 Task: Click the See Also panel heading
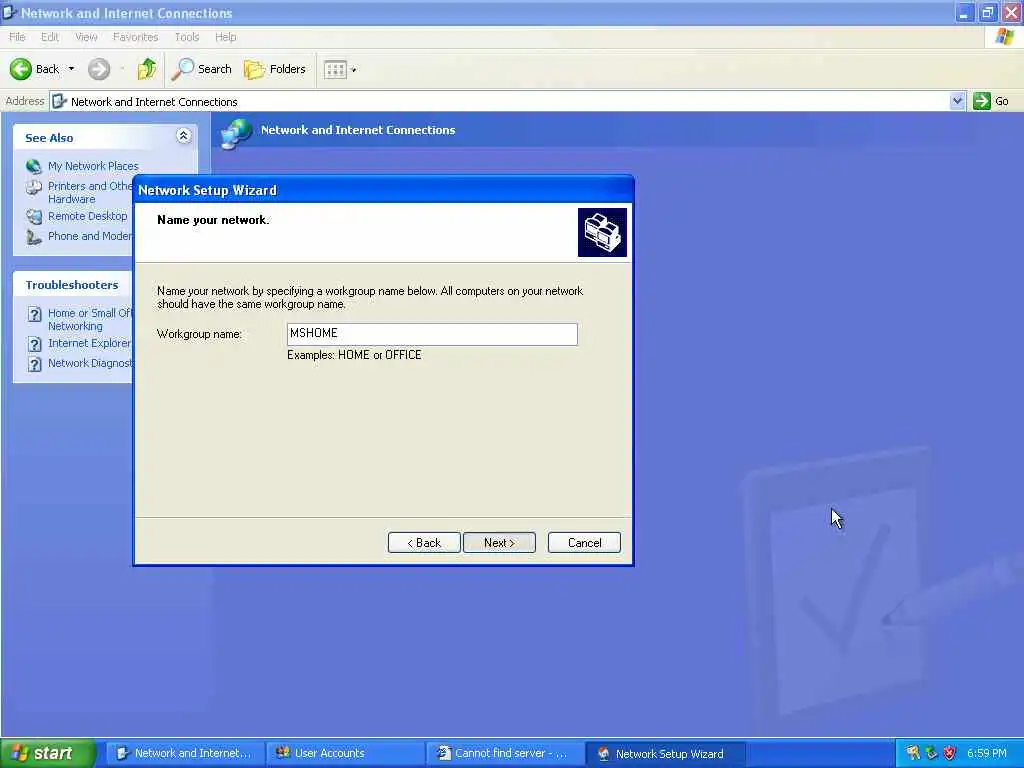(49, 138)
